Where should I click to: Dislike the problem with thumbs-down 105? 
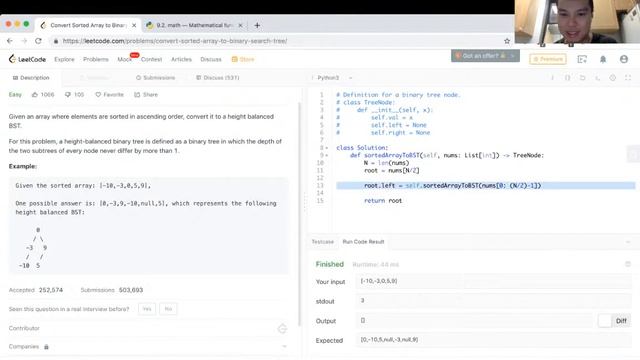74,95
